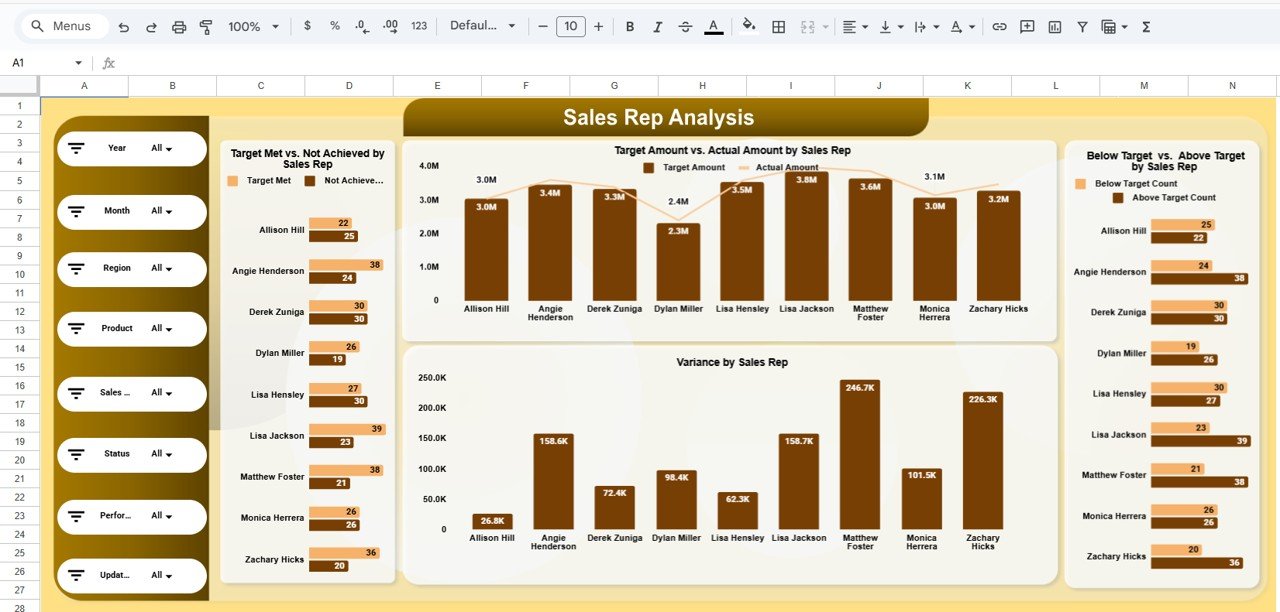Apply currency format with the dollar icon
Image resolution: width=1280 pixels, height=612 pixels.
307,26
